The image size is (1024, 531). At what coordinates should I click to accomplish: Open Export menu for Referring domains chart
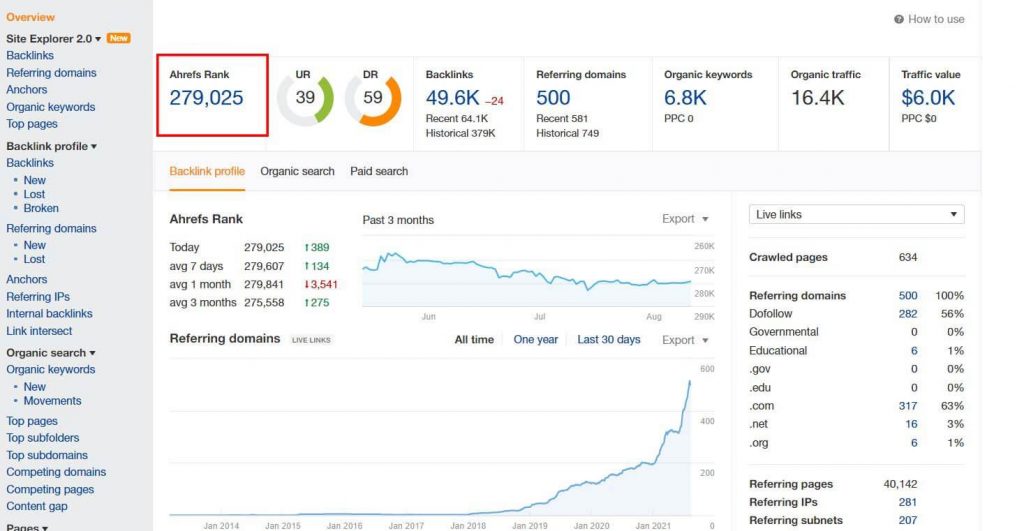(685, 340)
